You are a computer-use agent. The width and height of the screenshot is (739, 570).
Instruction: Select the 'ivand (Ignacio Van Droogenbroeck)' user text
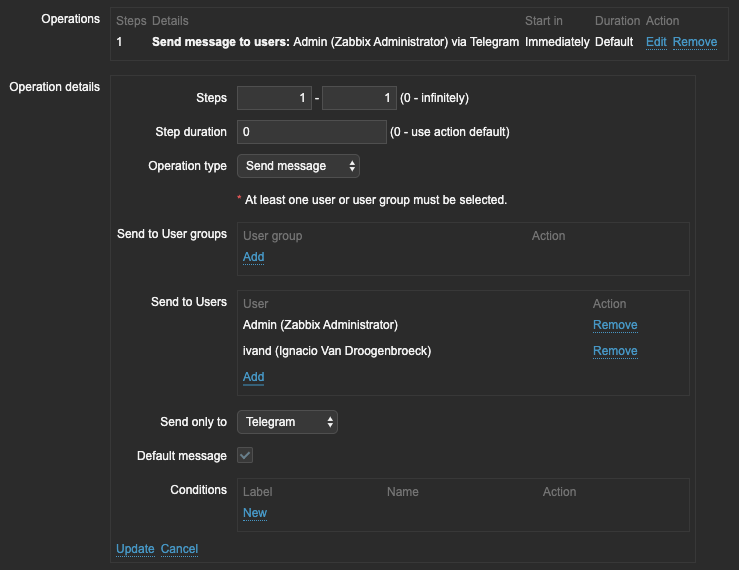point(337,351)
